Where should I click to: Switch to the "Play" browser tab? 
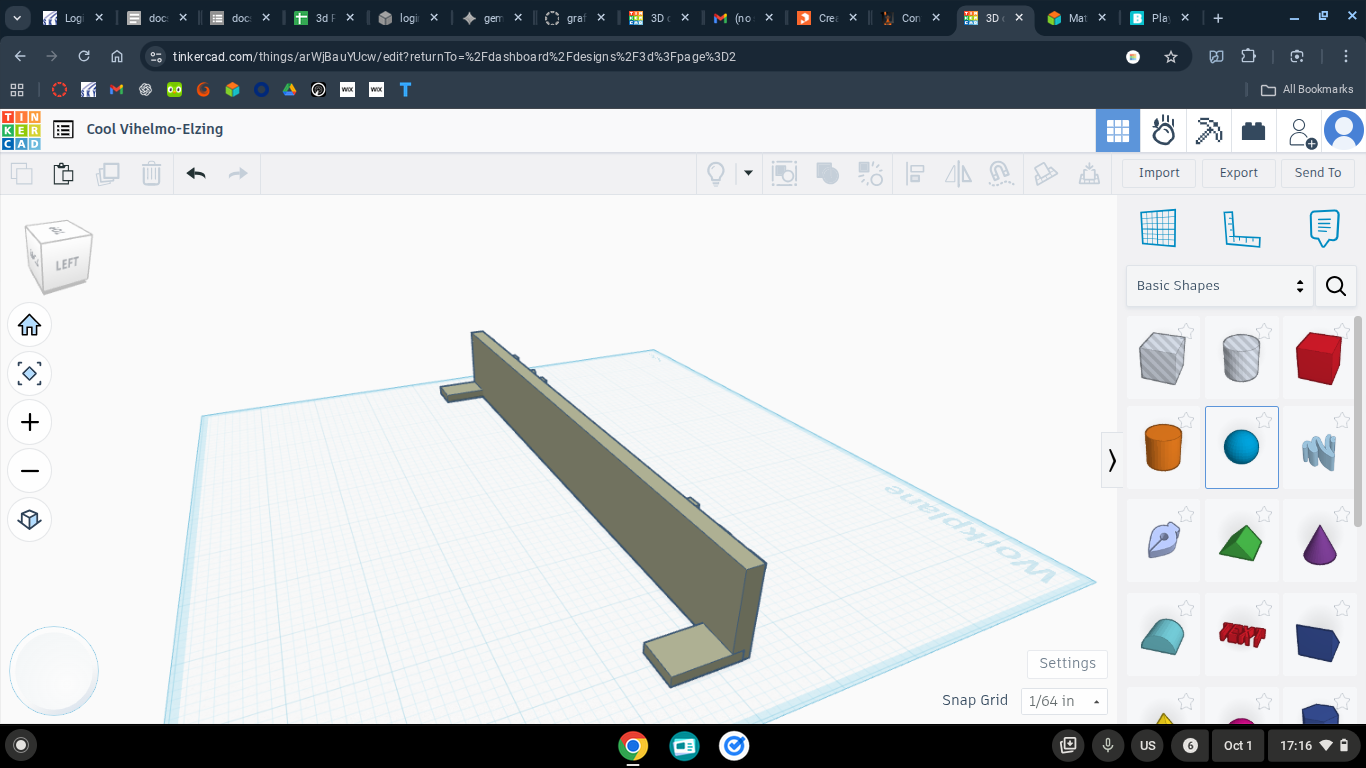click(1160, 18)
